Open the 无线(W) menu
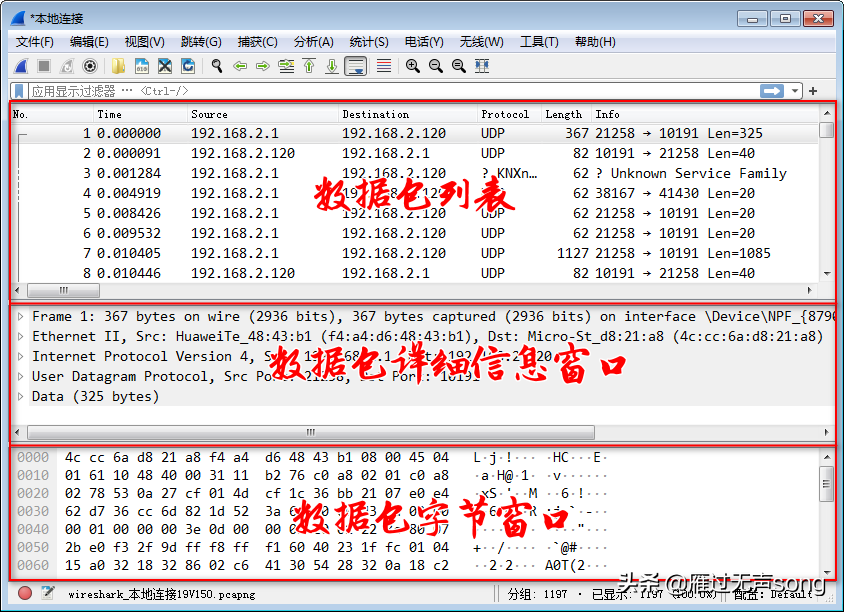This screenshot has width=844, height=612. pyautogui.click(x=481, y=42)
